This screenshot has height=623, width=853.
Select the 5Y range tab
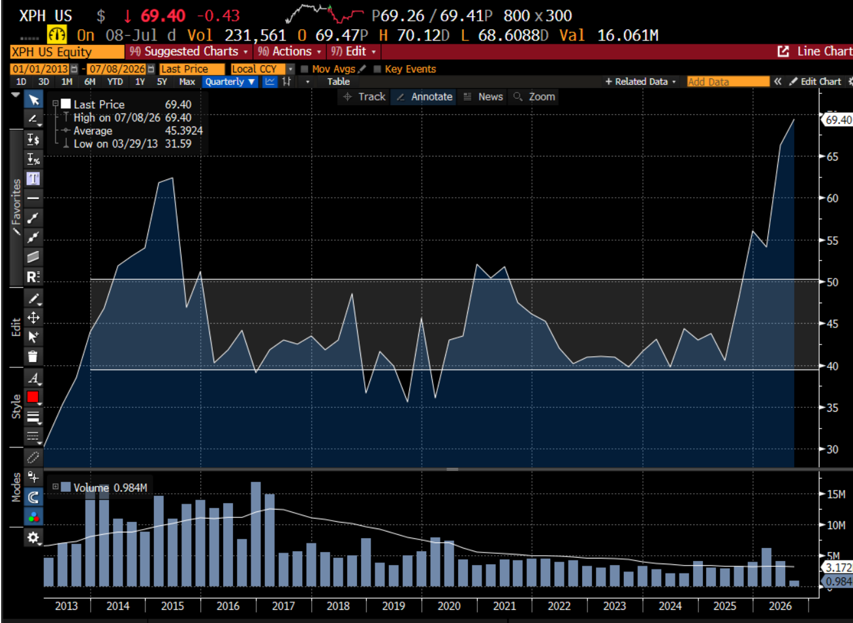click(162, 82)
